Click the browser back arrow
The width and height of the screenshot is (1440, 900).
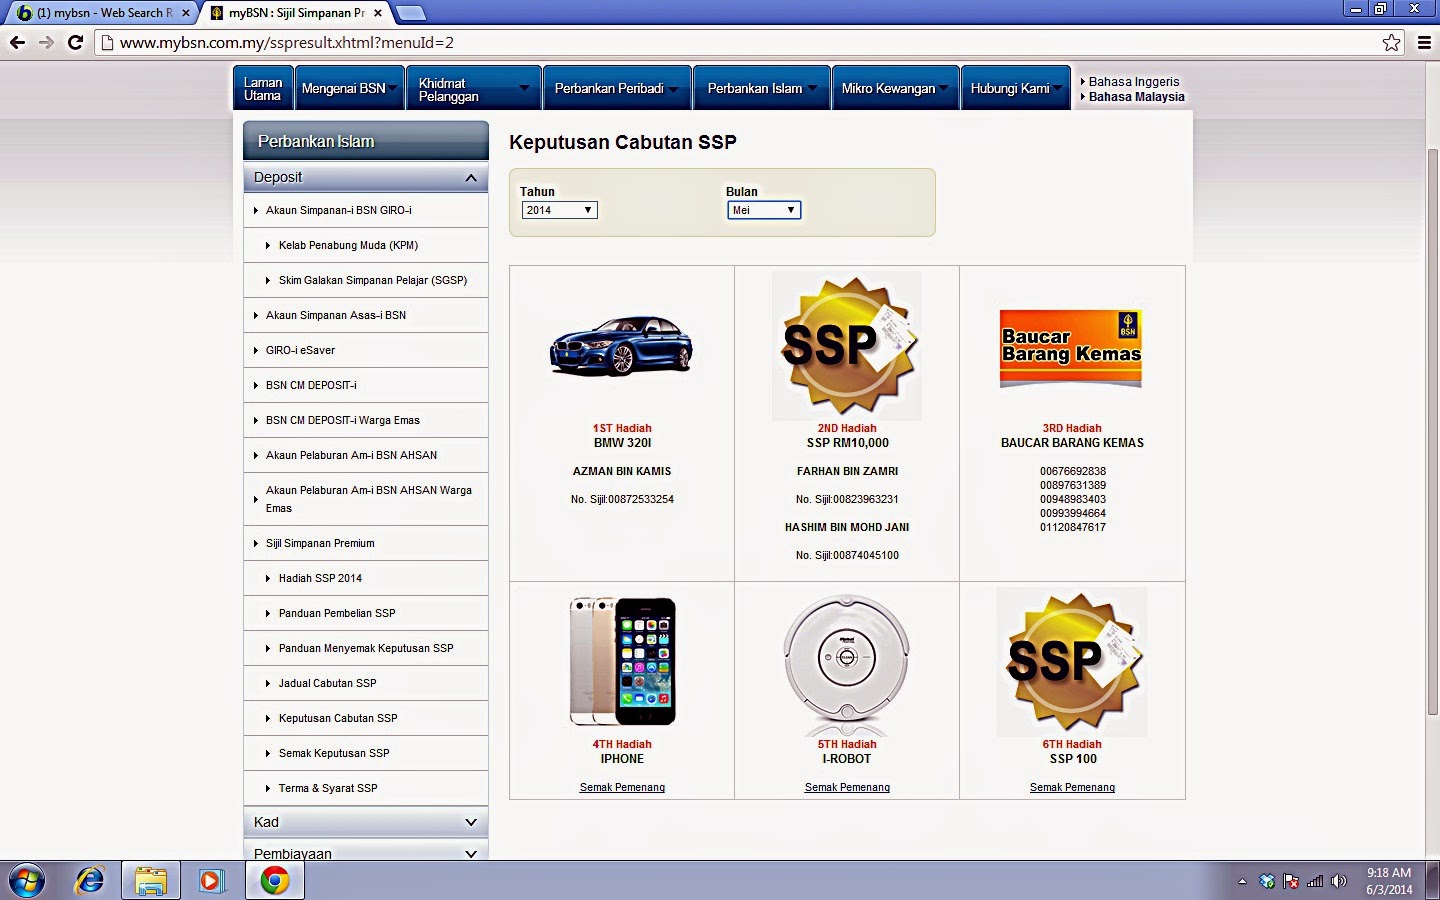click(x=17, y=42)
